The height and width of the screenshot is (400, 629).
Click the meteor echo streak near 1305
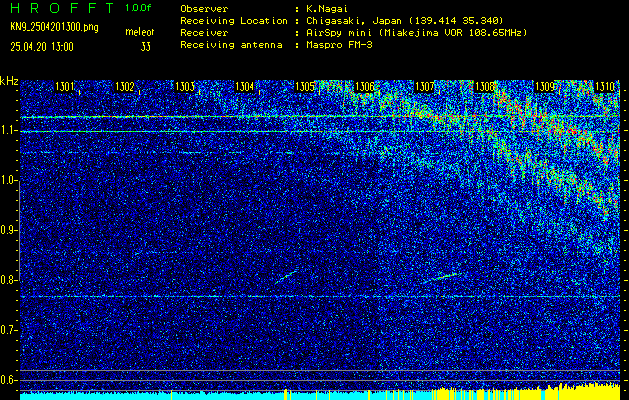(x=286, y=276)
